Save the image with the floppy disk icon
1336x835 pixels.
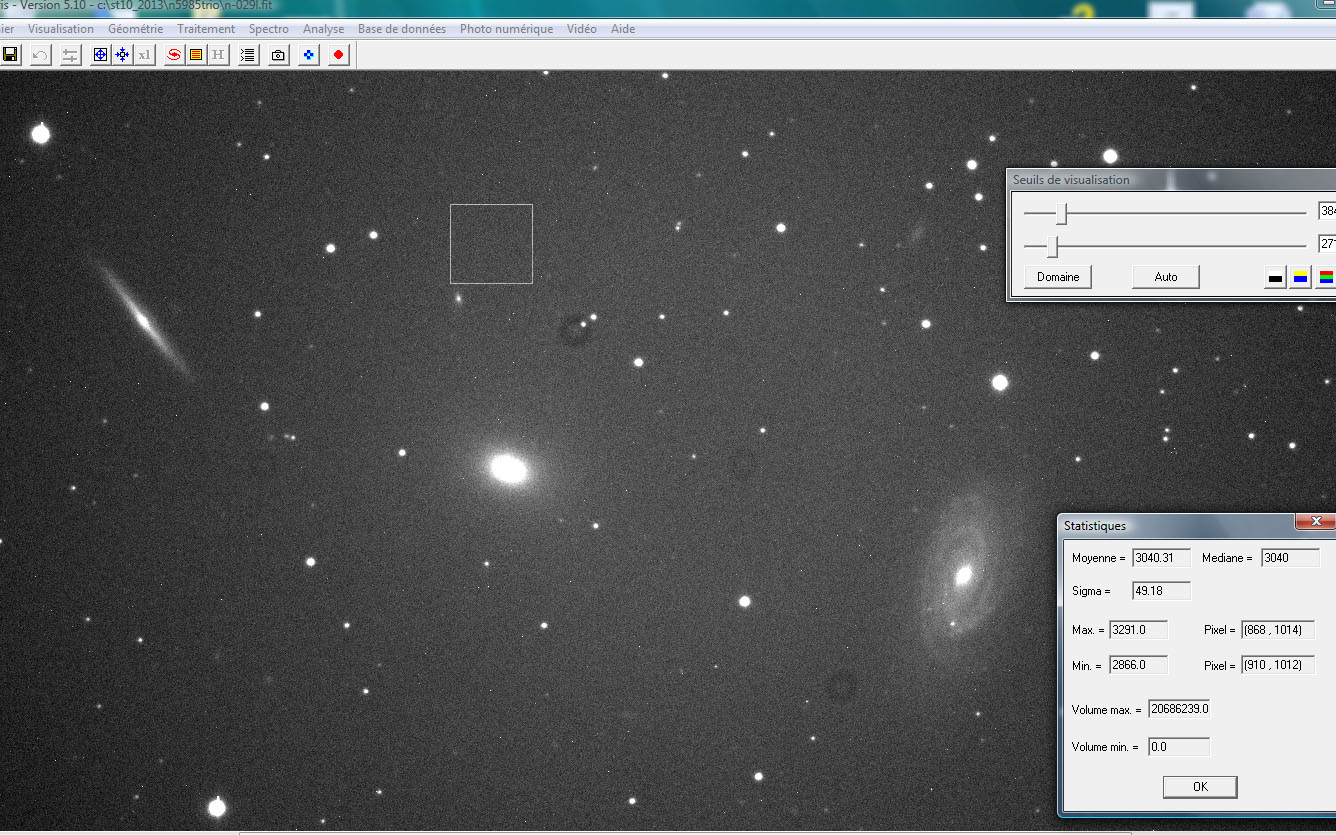click(10, 54)
